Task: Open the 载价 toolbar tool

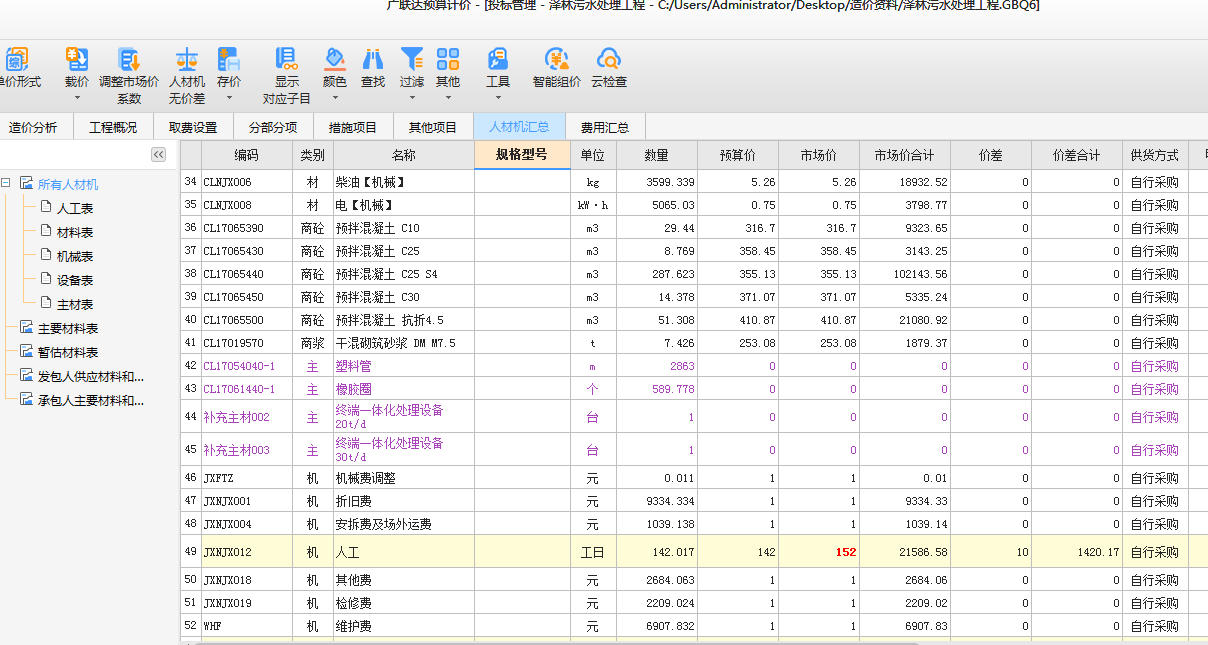Action: coord(77,59)
